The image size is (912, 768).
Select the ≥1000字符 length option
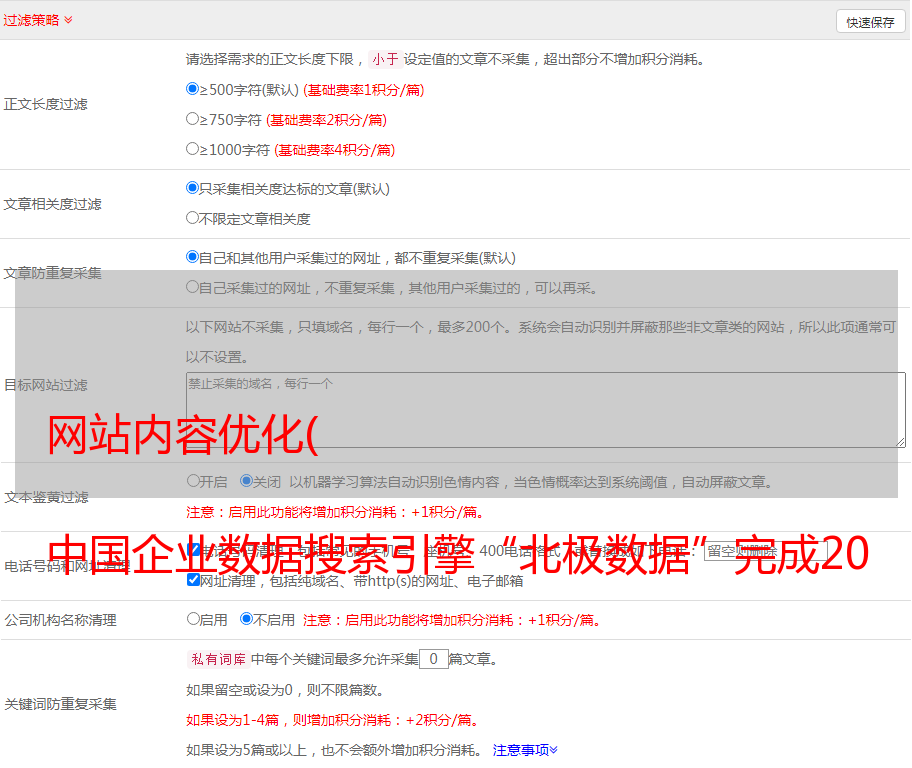(x=193, y=149)
